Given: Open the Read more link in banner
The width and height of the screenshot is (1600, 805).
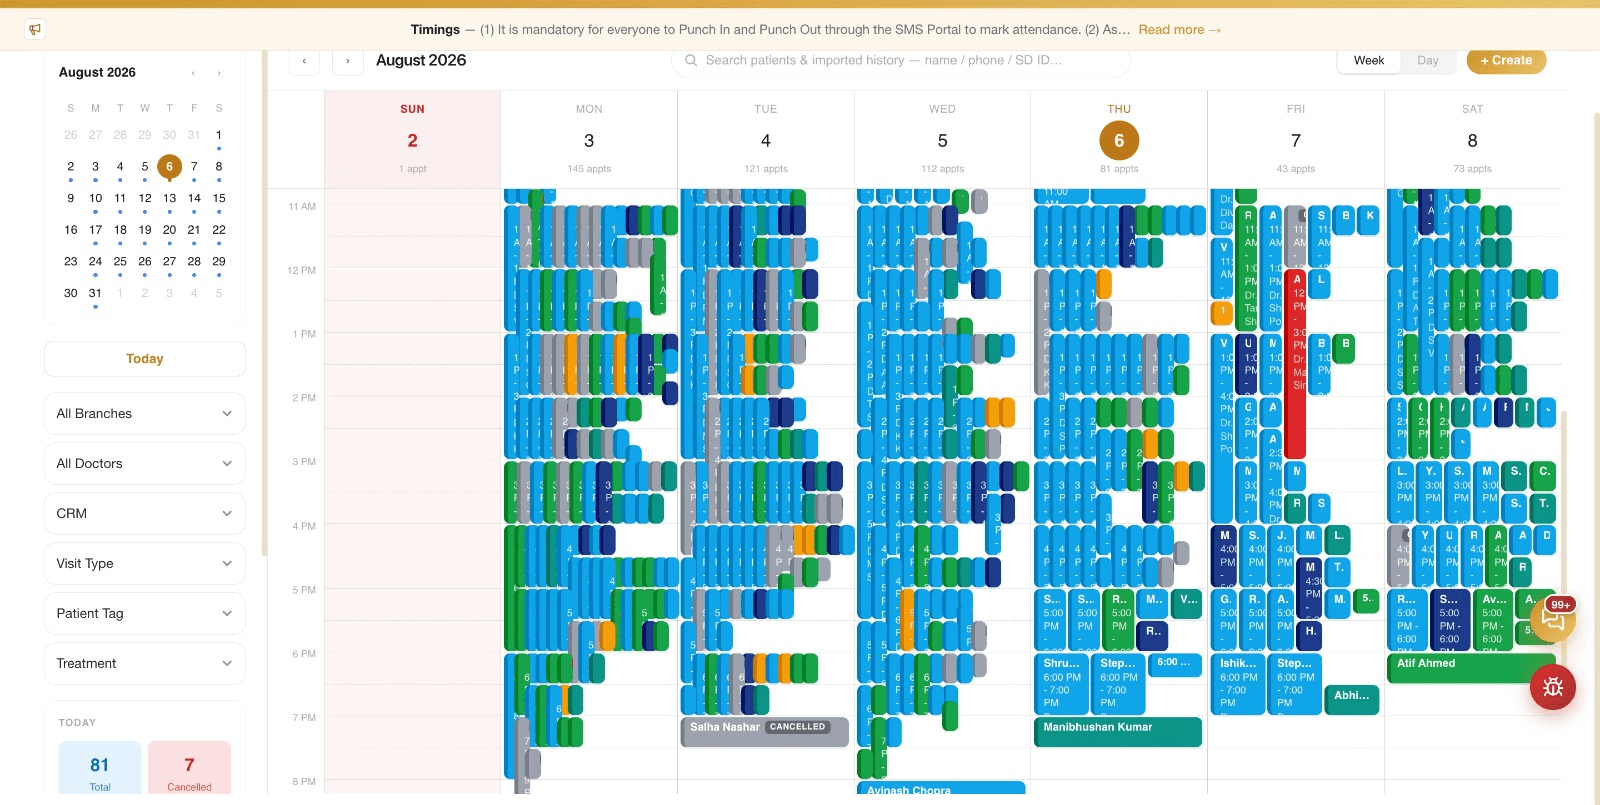Looking at the screenshot, I should click(1180, 30).
